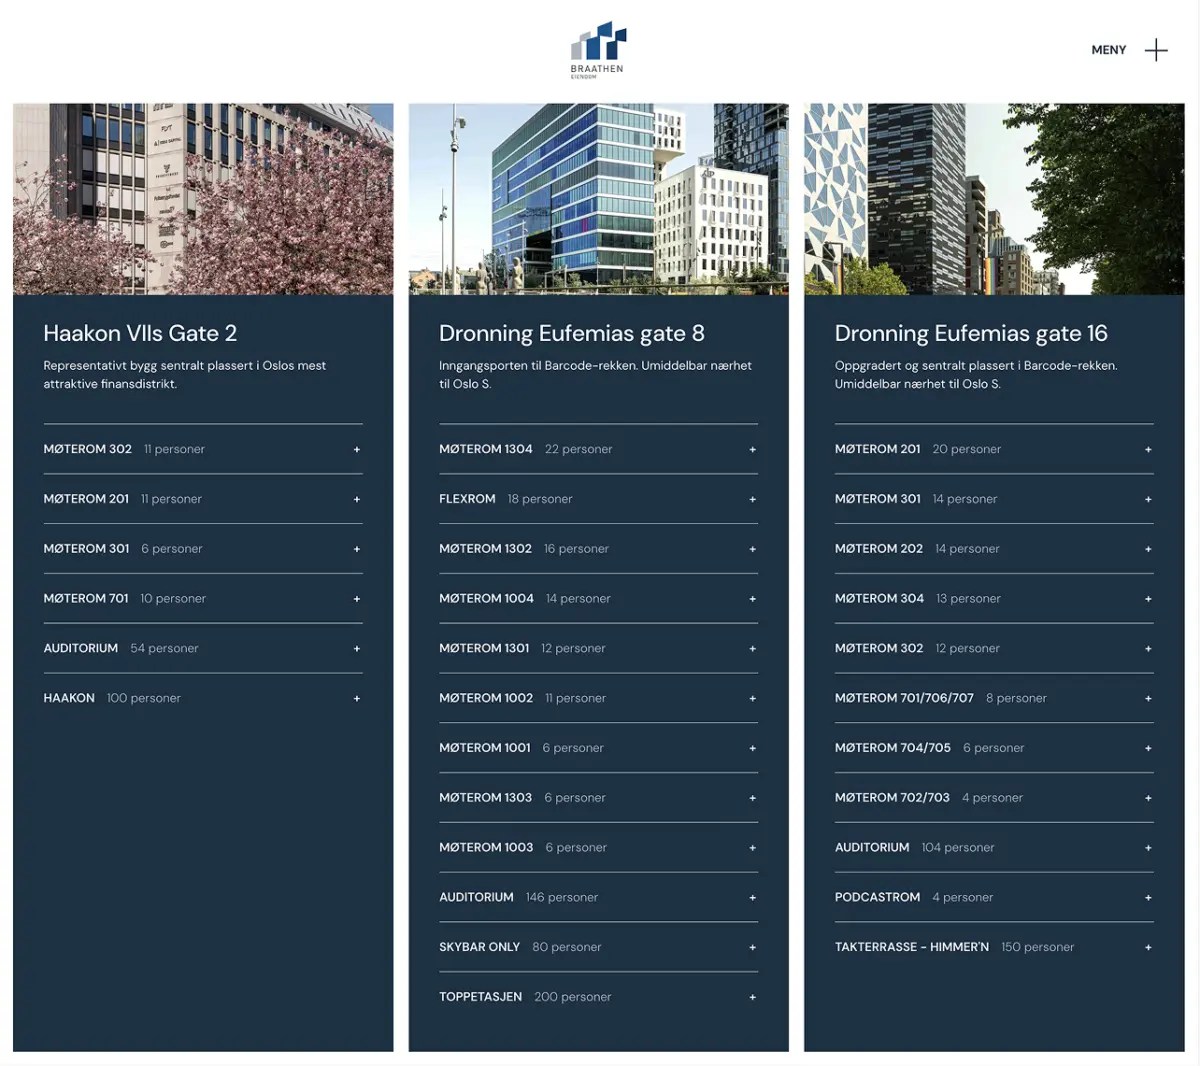The image size is (1200, 1066).
Task: Click plus icon beside Møterom 1003
Action: 753,848
